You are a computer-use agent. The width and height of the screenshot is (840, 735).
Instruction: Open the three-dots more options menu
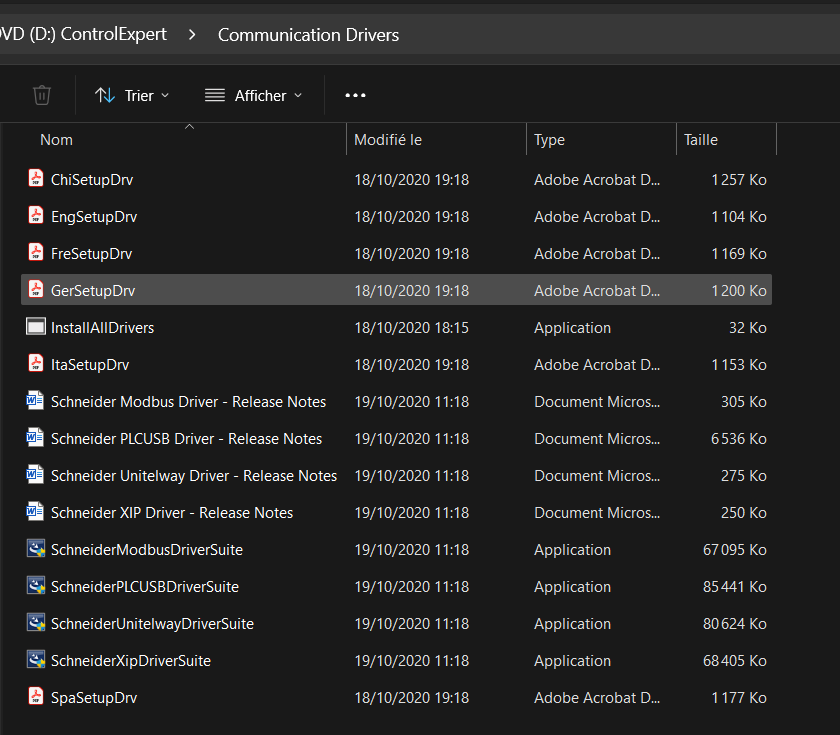tap(355, 95)
